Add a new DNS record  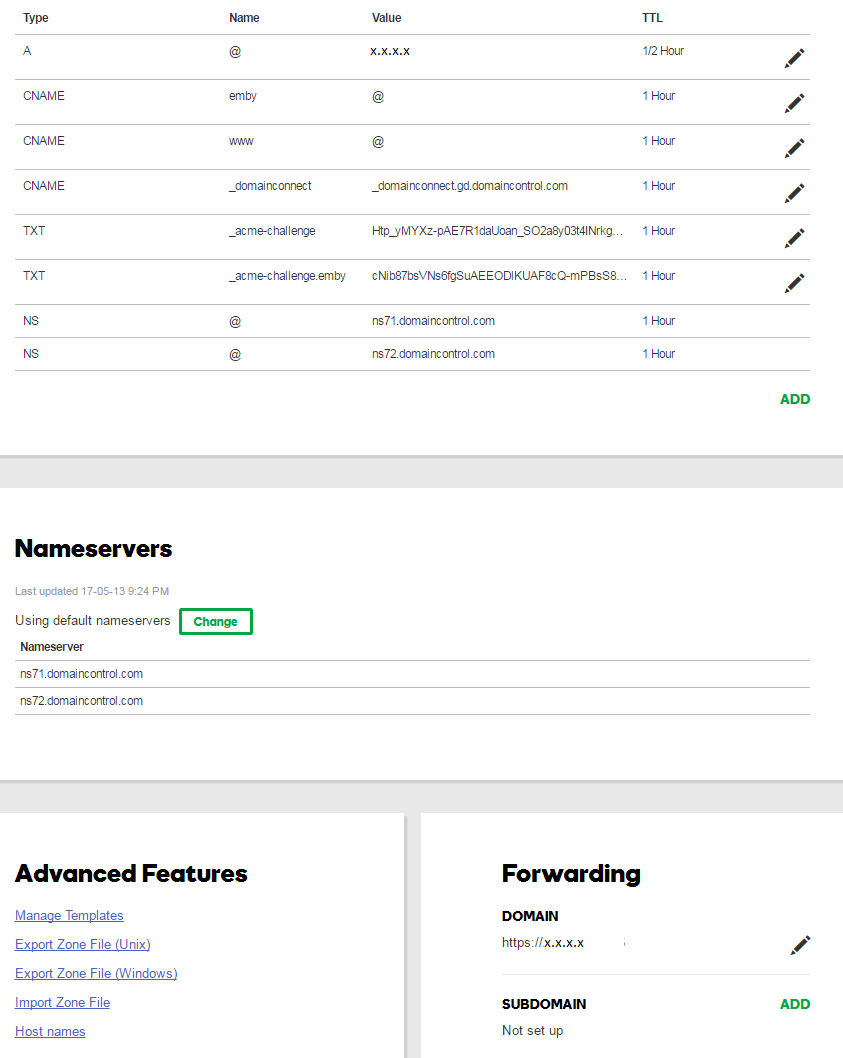[795, 399]
